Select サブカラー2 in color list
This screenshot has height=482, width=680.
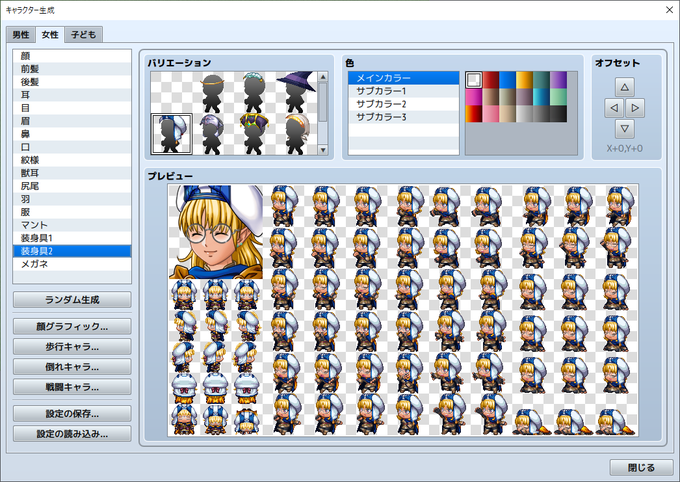tap(403, 104)
